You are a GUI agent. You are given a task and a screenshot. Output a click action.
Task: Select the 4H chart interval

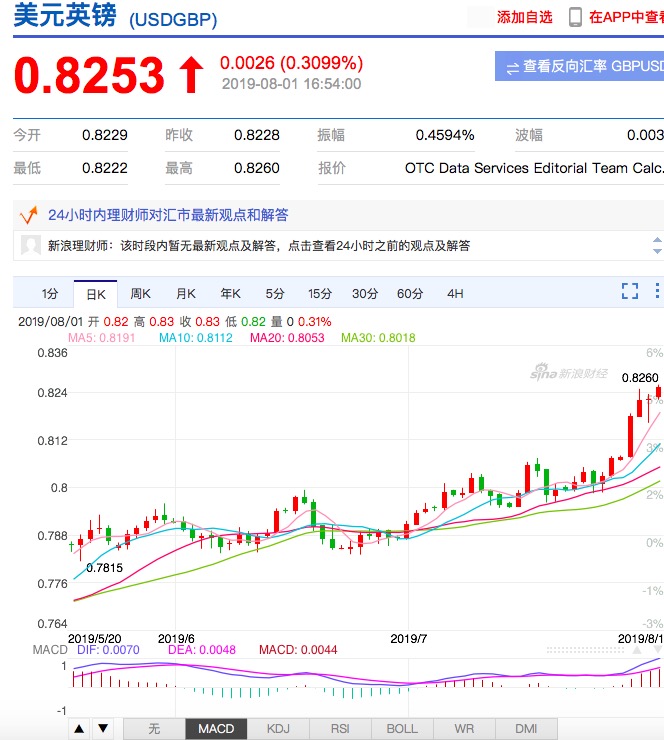[455, 294]
